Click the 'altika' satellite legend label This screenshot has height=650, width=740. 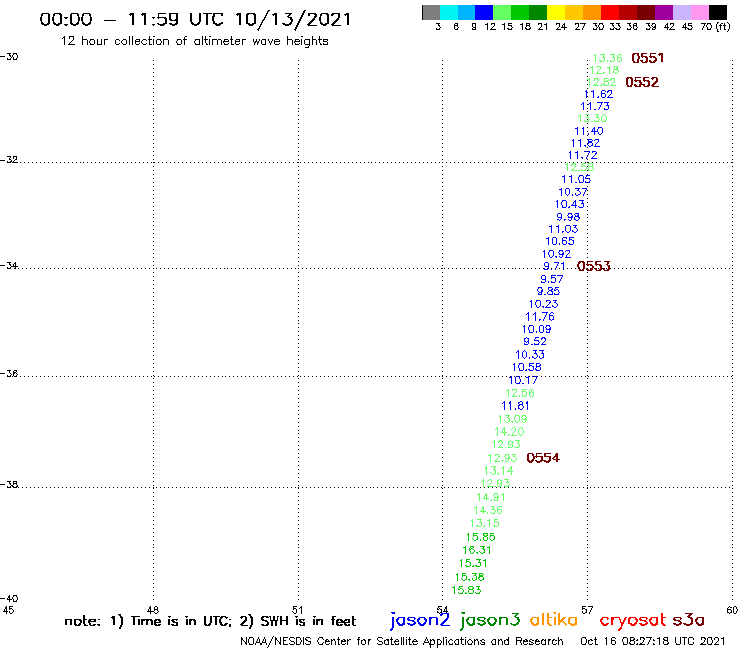pos(554,620)
